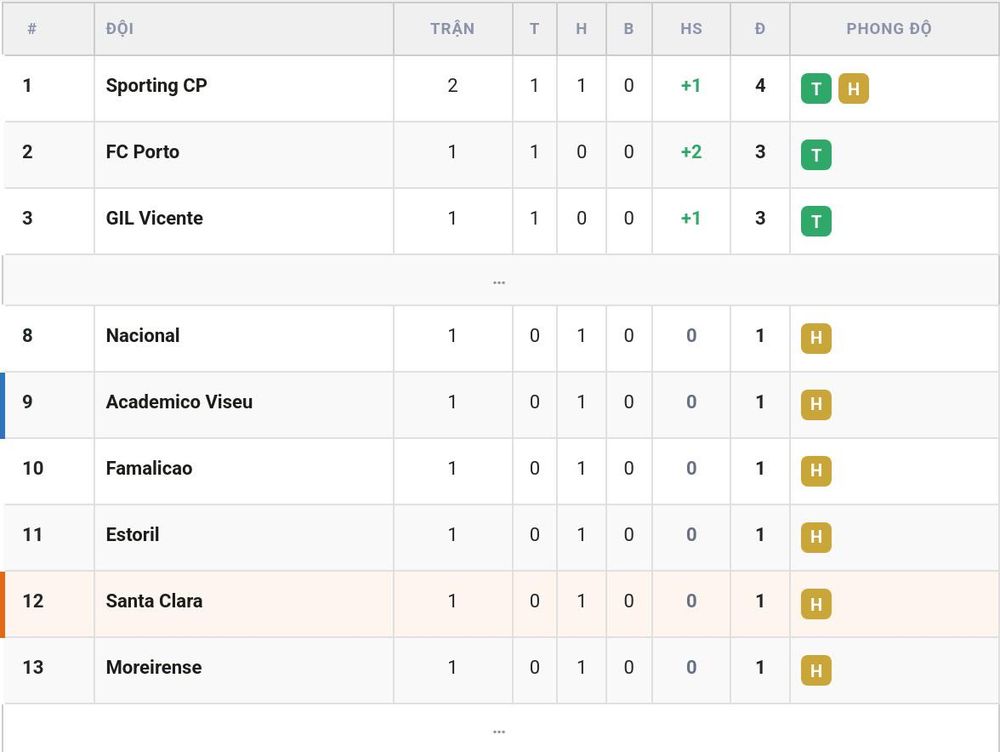Click the PHONG ĐỘ column header
This screenshot has height=752, width=1000.
point(888,28)
